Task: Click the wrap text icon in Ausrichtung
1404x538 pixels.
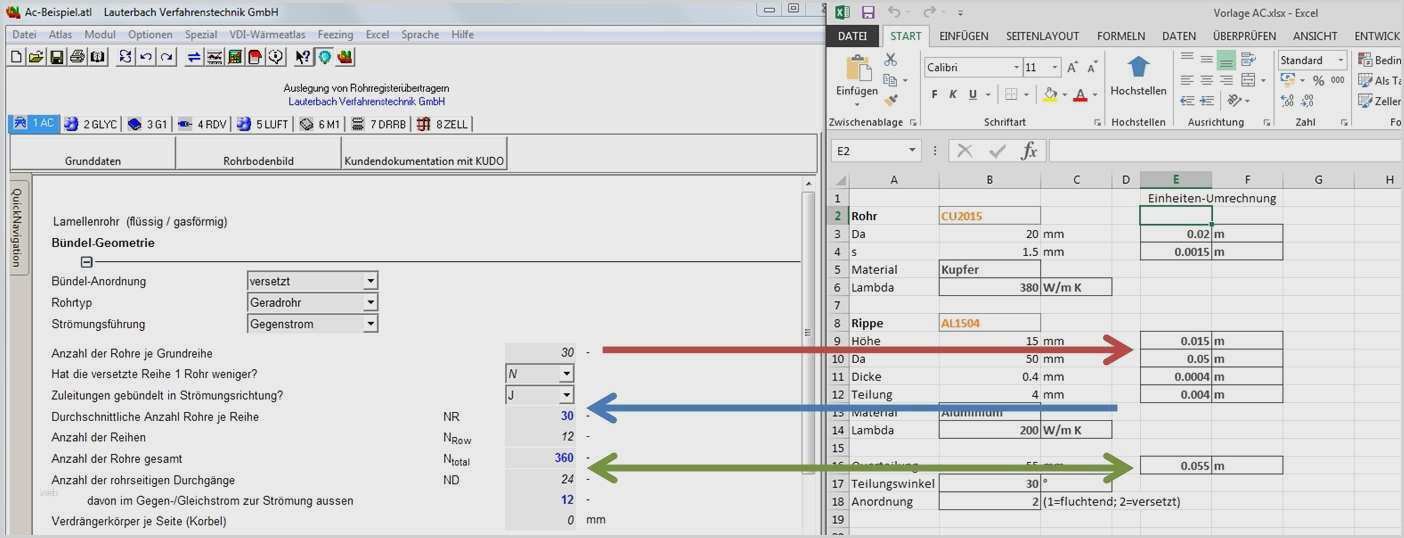Action: tap(1247, 59)
